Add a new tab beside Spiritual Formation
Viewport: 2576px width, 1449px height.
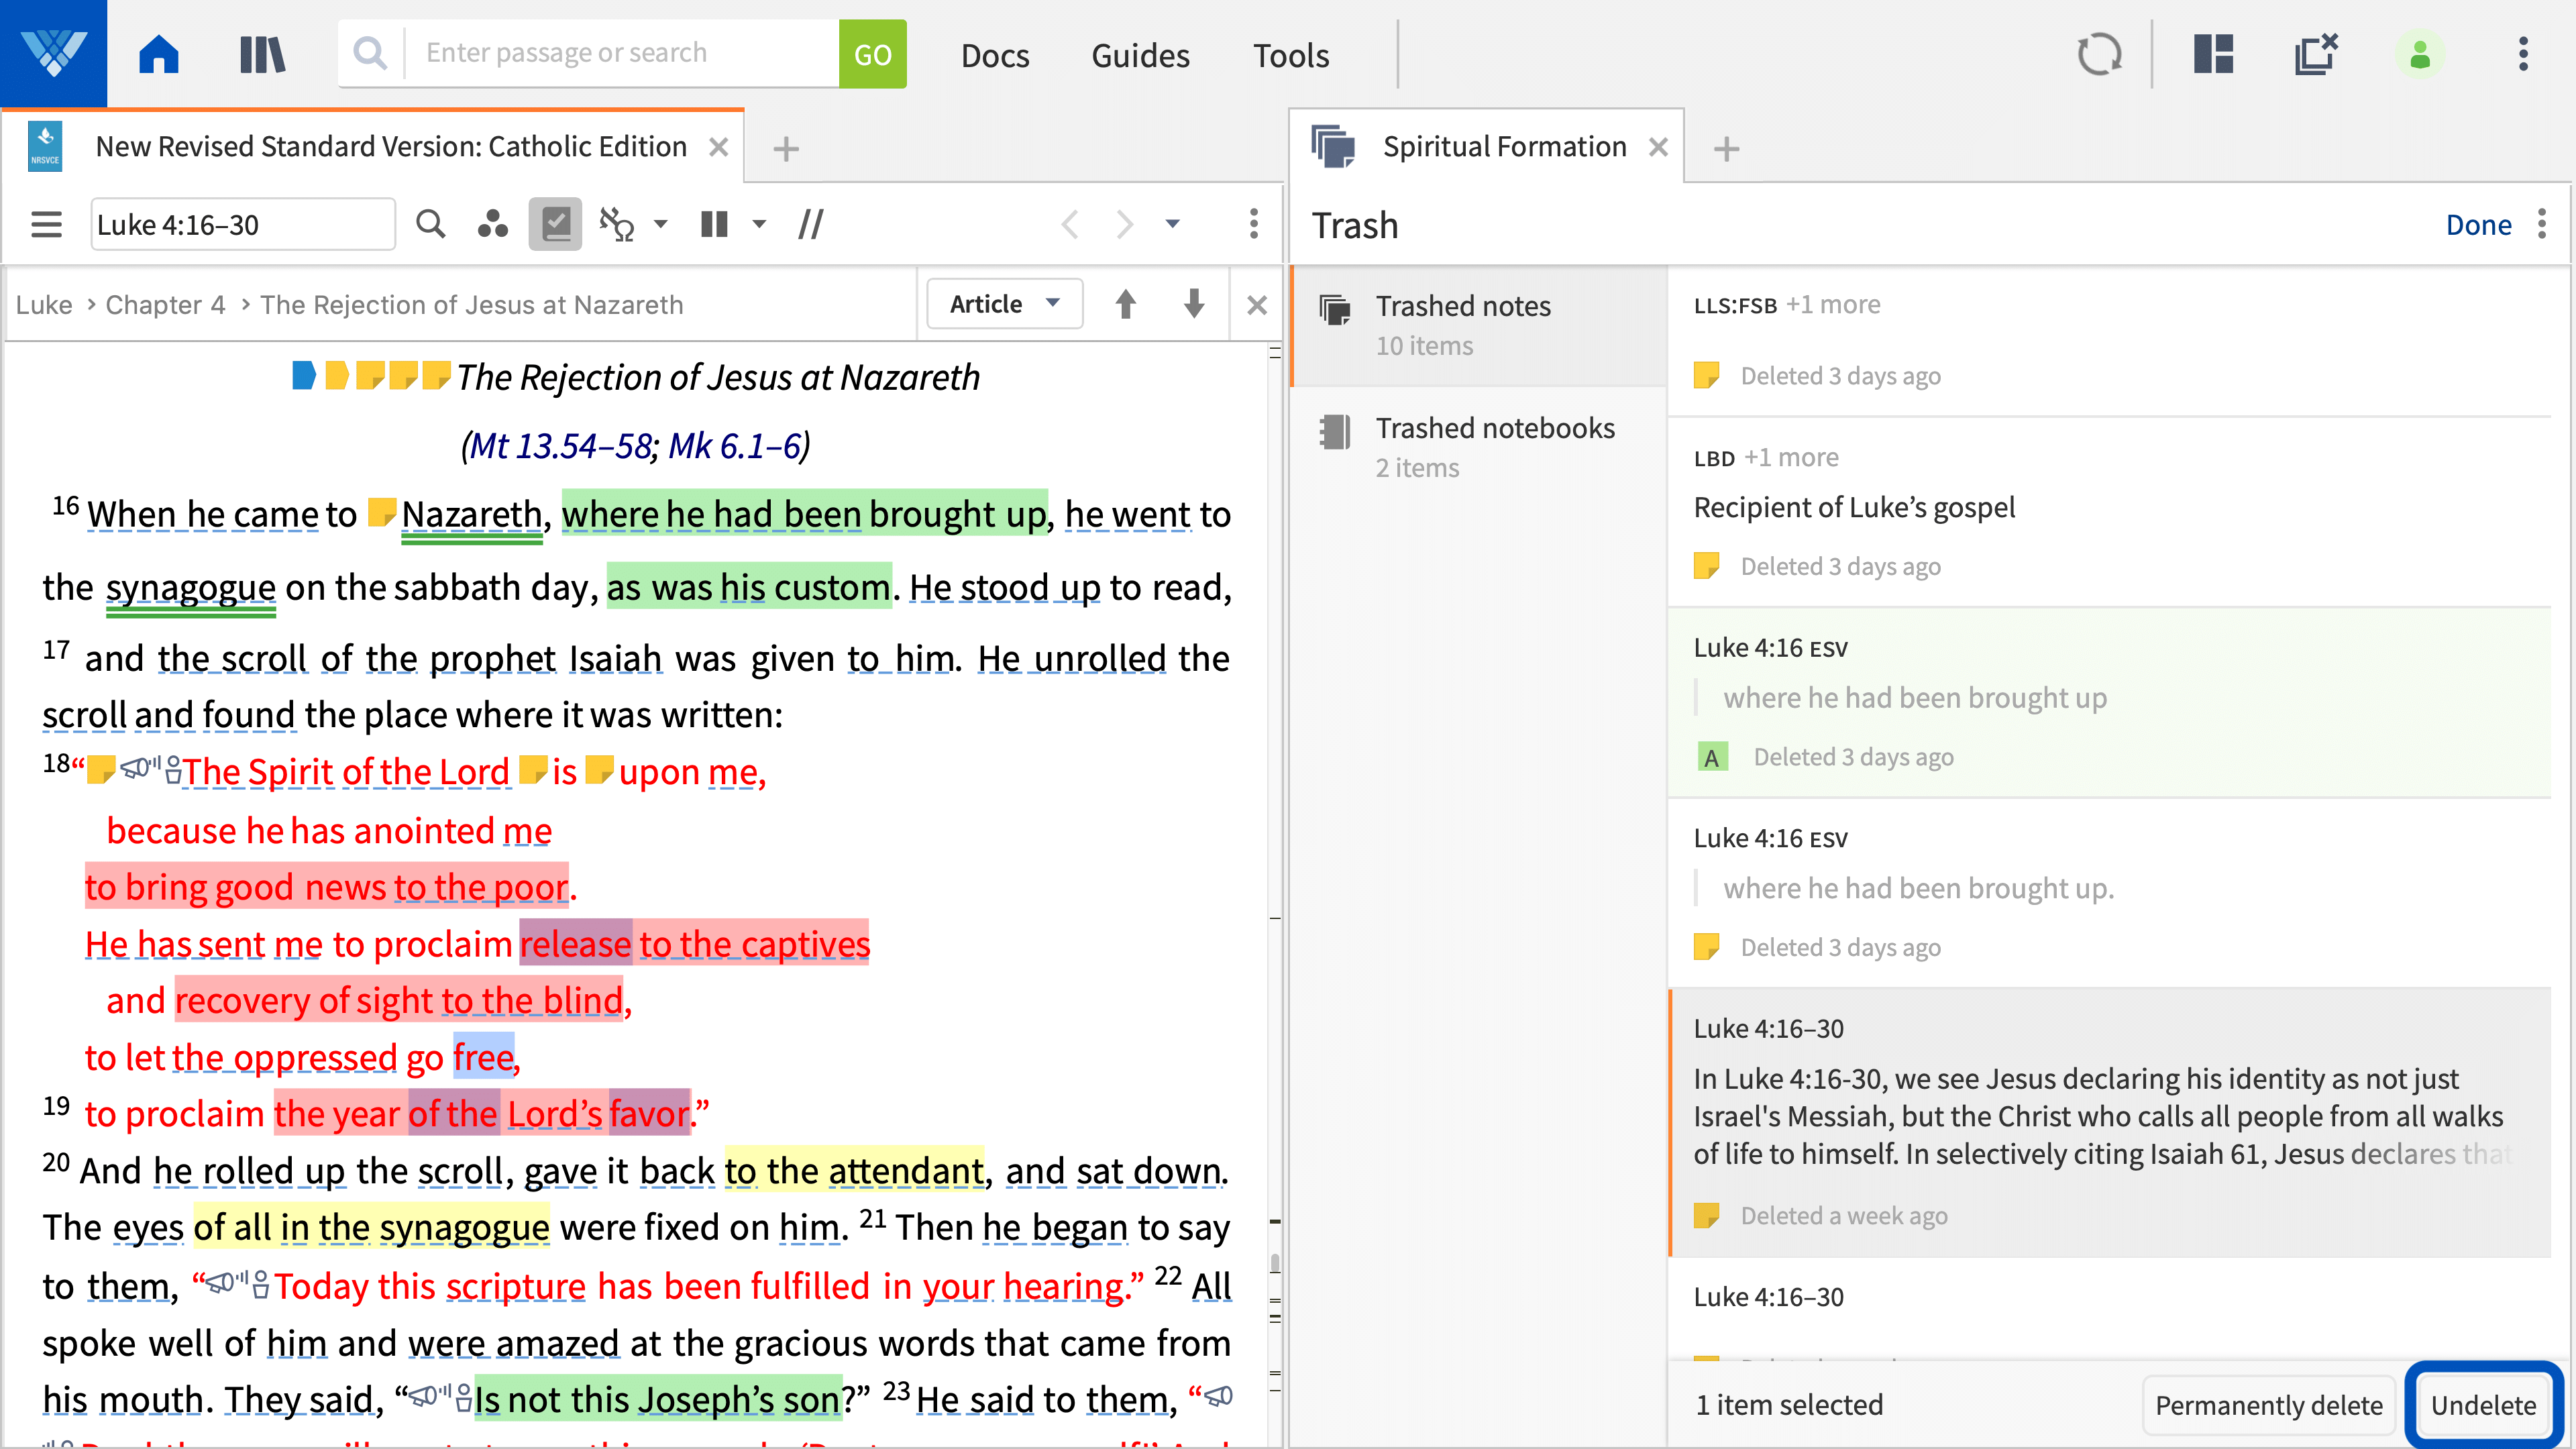click(1726, 149)
